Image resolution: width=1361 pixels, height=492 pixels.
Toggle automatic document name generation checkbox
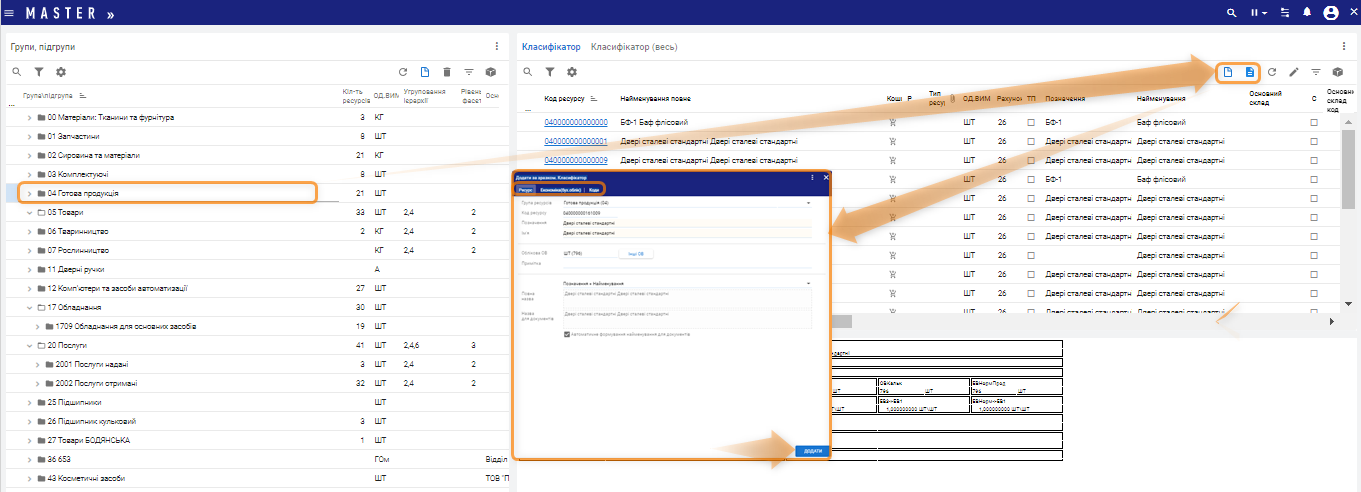(x=568, y=334)
